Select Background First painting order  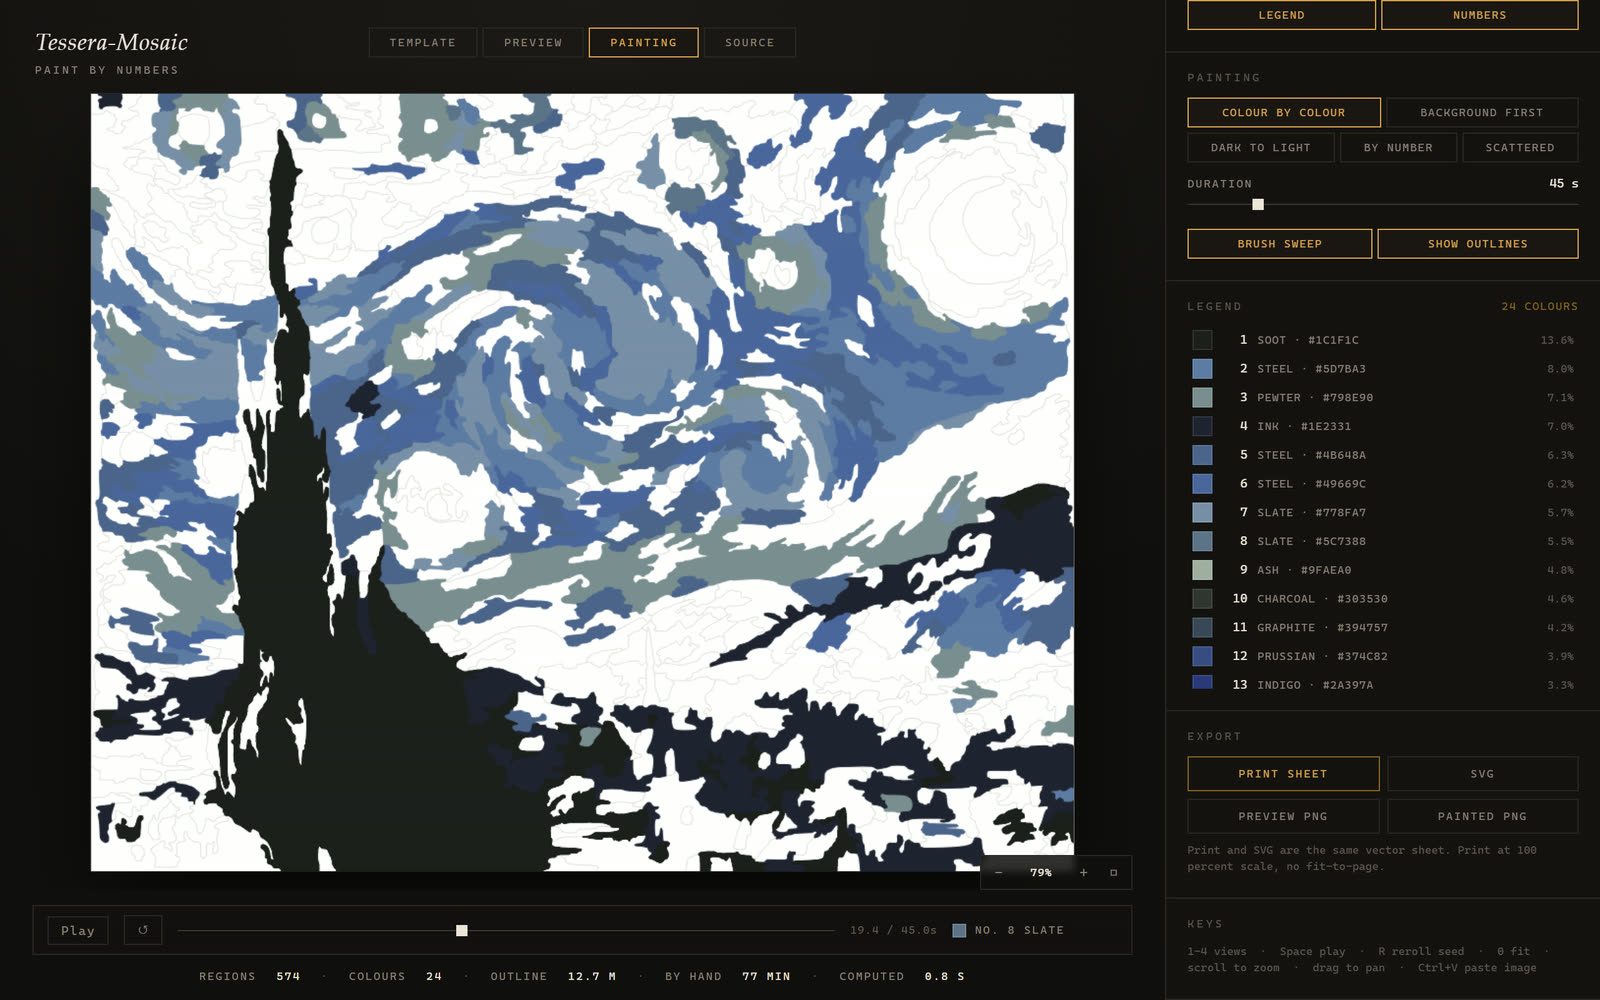pyautogui.click(x=1481, y=112)
